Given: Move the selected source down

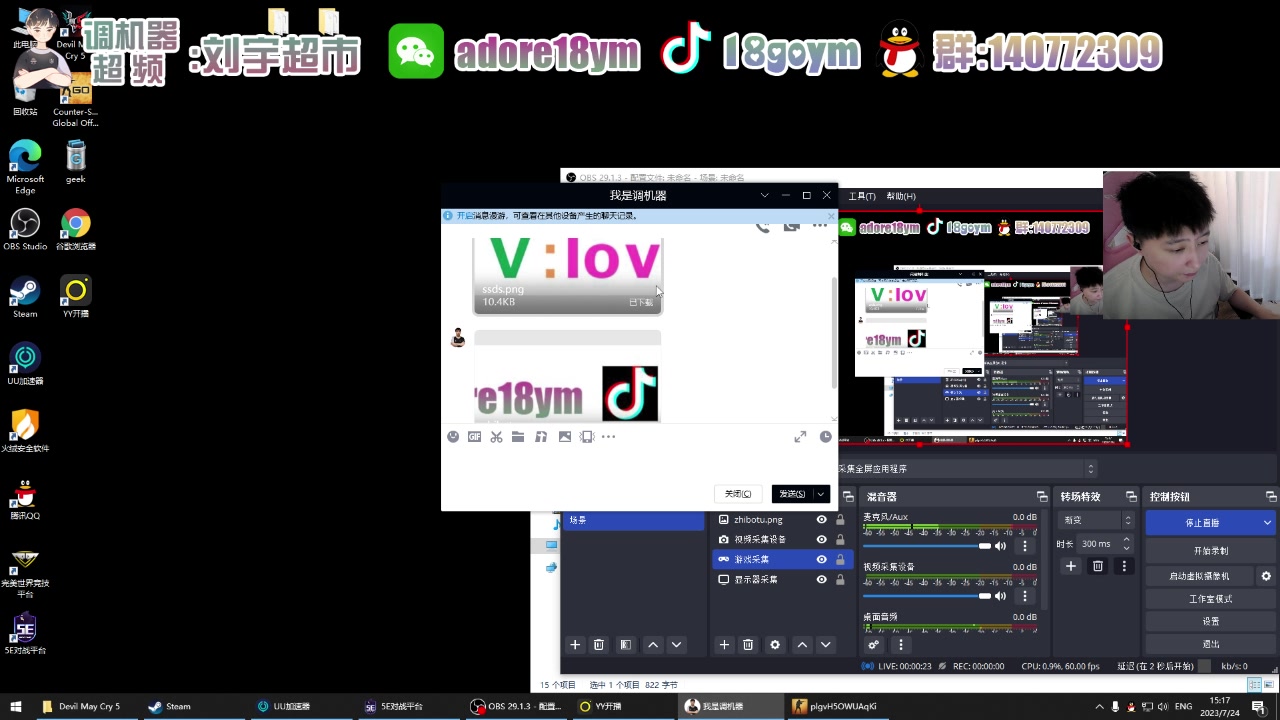Looking at the screenshot, I should click(826, 645).
